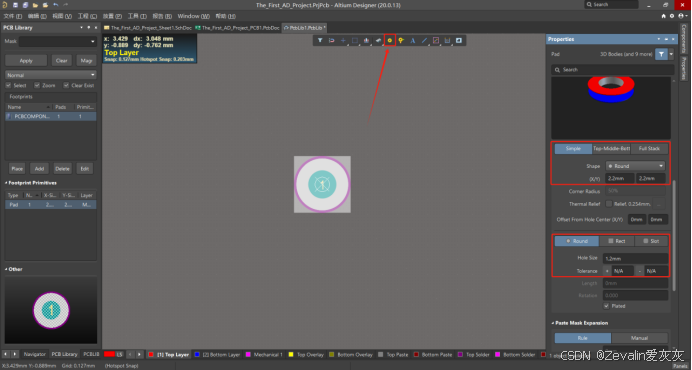
Task: Redo the last undone action
Action: 66,5
